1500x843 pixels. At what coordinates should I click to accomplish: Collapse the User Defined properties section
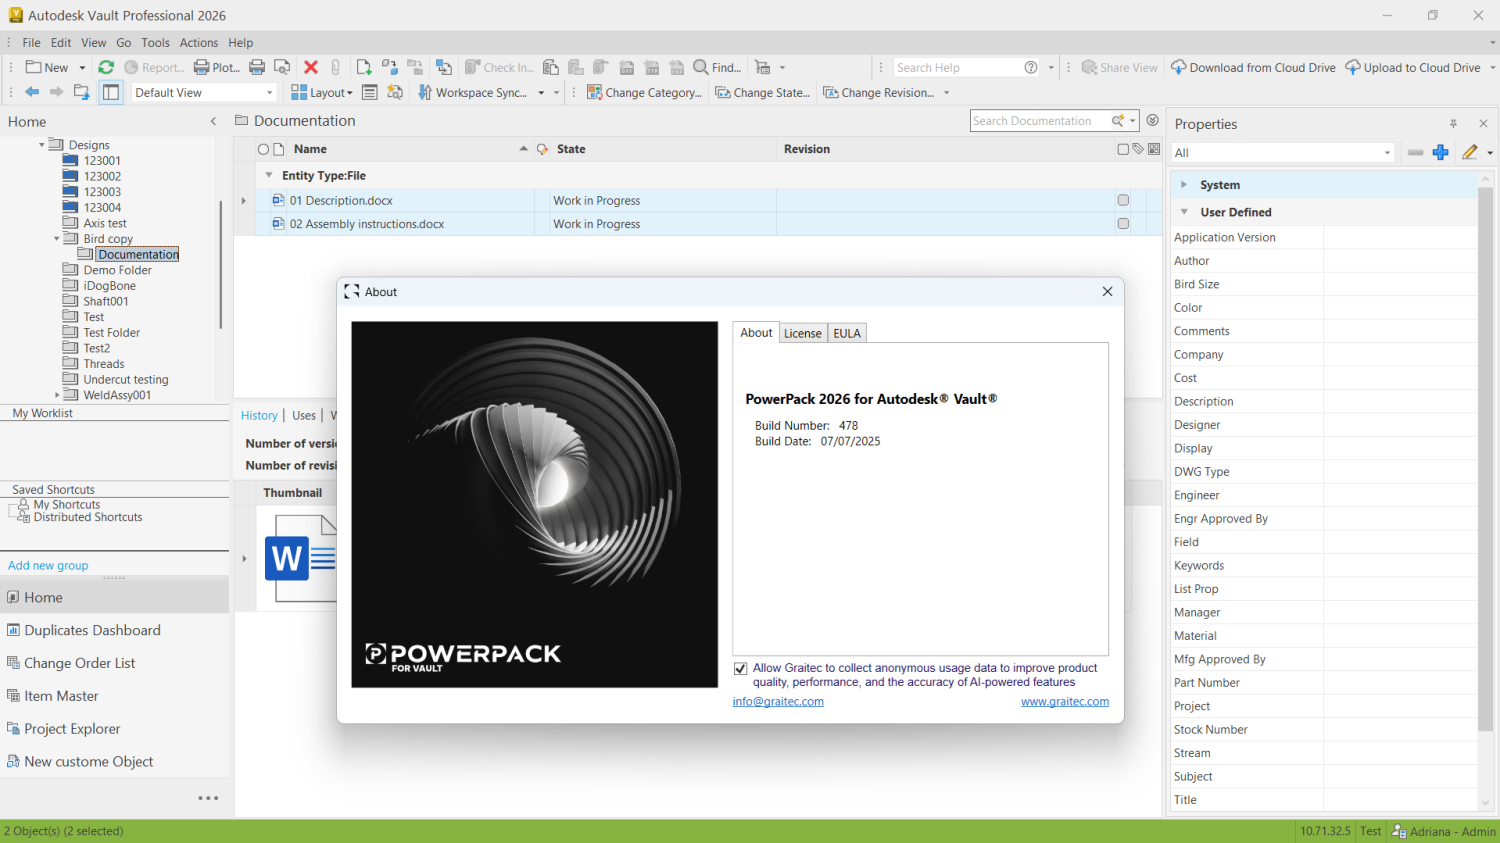(1184, 212)
